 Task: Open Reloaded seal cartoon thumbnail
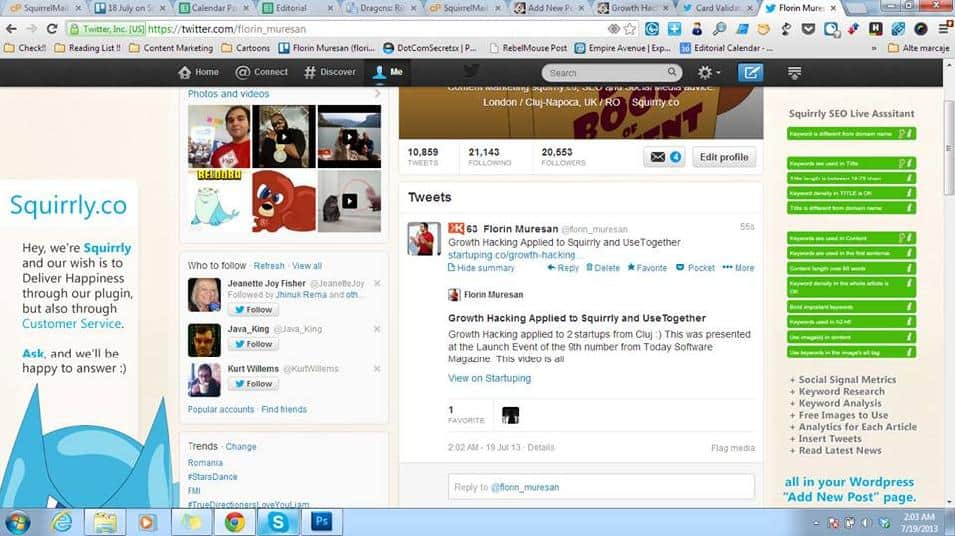coord(219,201)
